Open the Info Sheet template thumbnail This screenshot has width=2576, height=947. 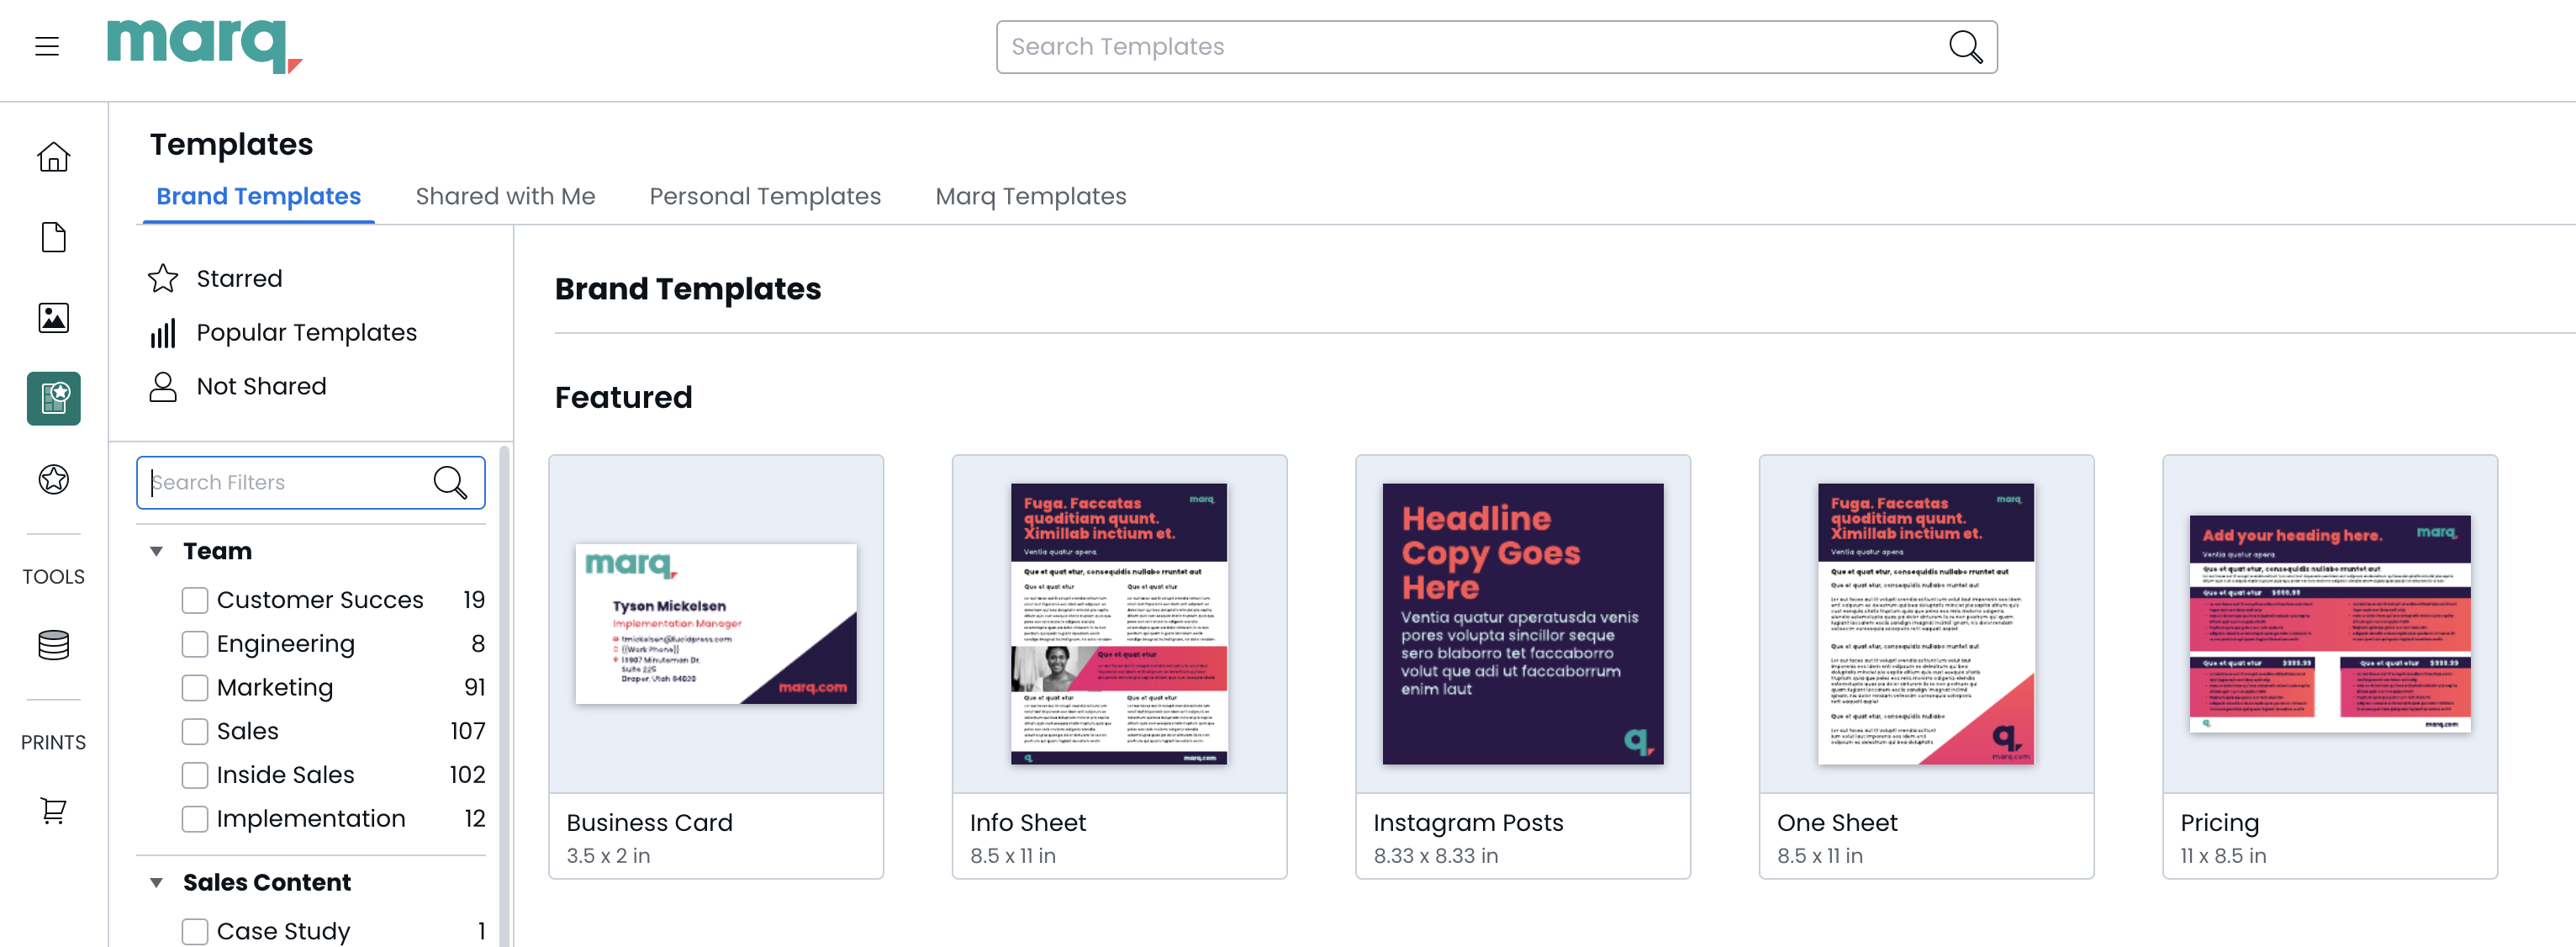[1119, 624]
